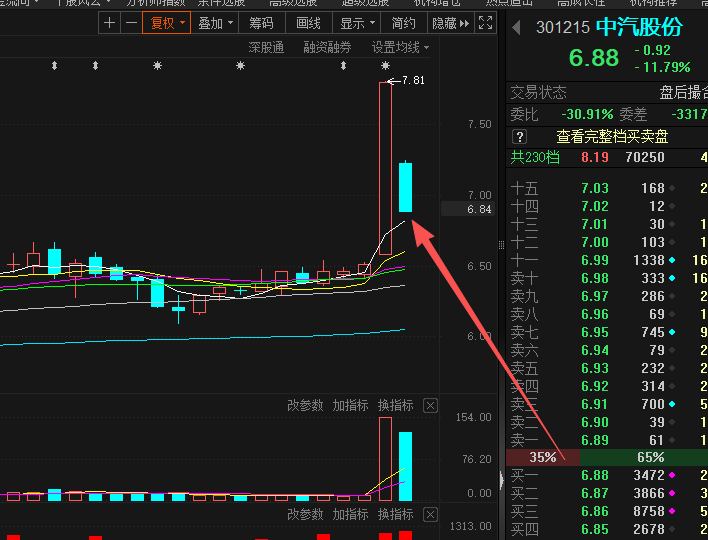Click 融资融券 link
The image size is (708, 540).
(327, 47)
